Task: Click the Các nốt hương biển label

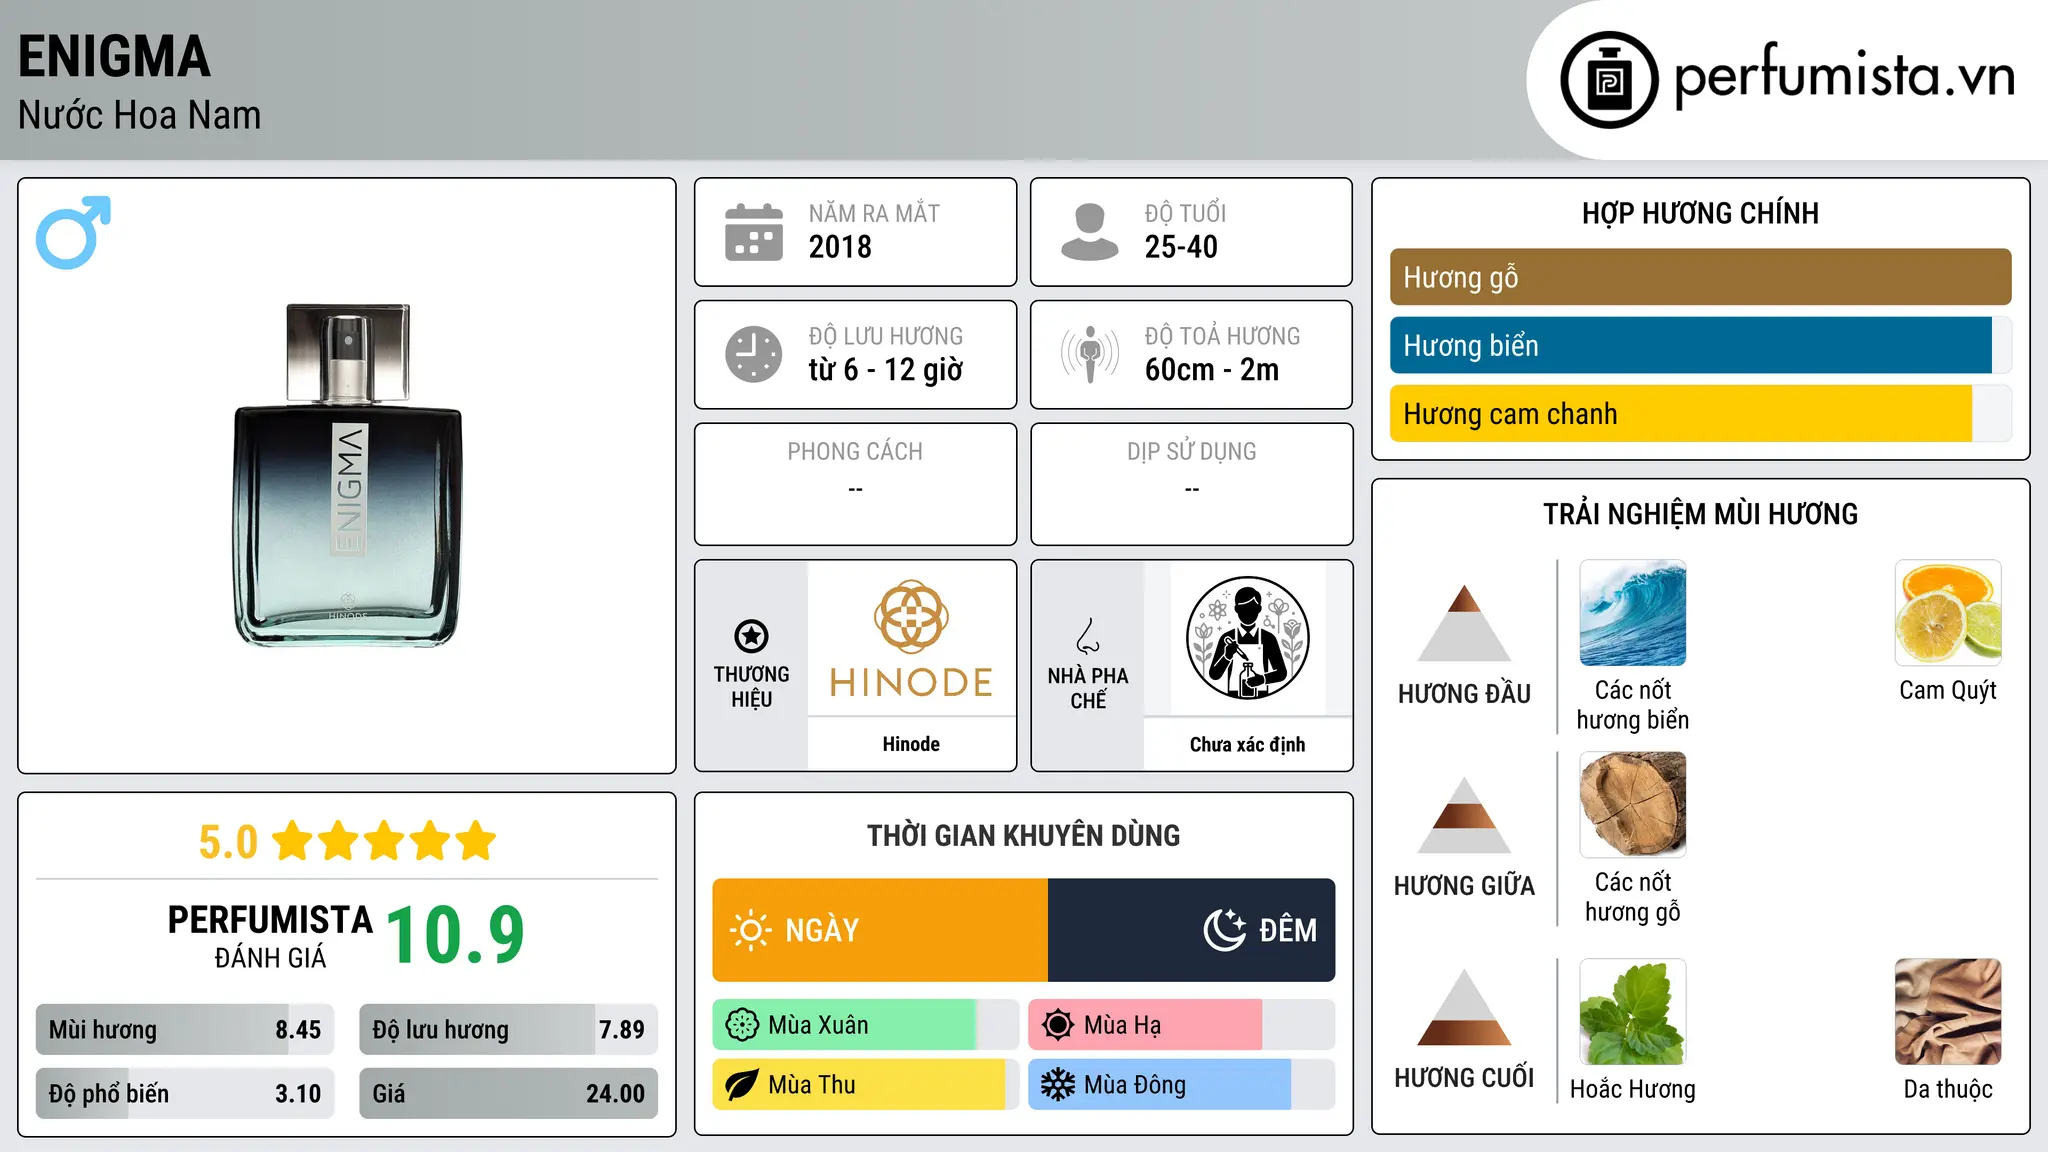Action: 1633,705
